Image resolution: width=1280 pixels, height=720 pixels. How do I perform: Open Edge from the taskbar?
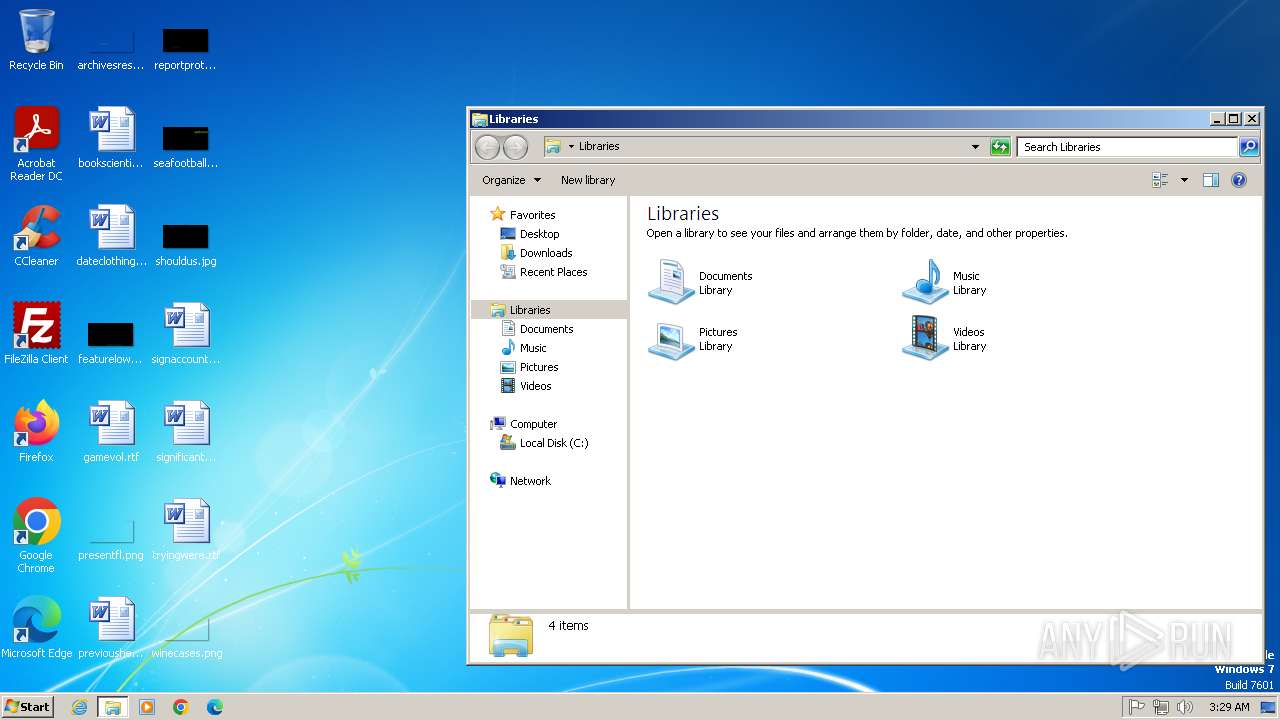point(215,707)
